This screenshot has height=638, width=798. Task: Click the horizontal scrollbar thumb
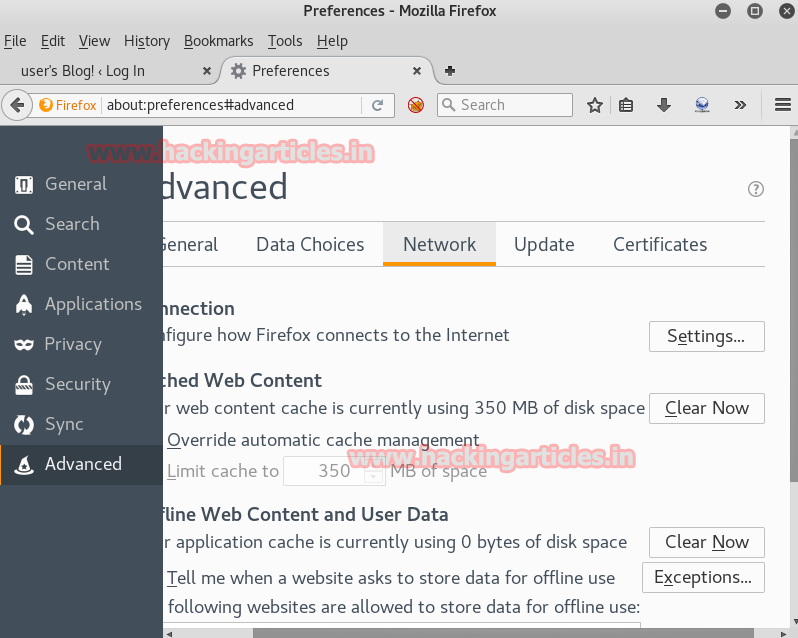504,633
